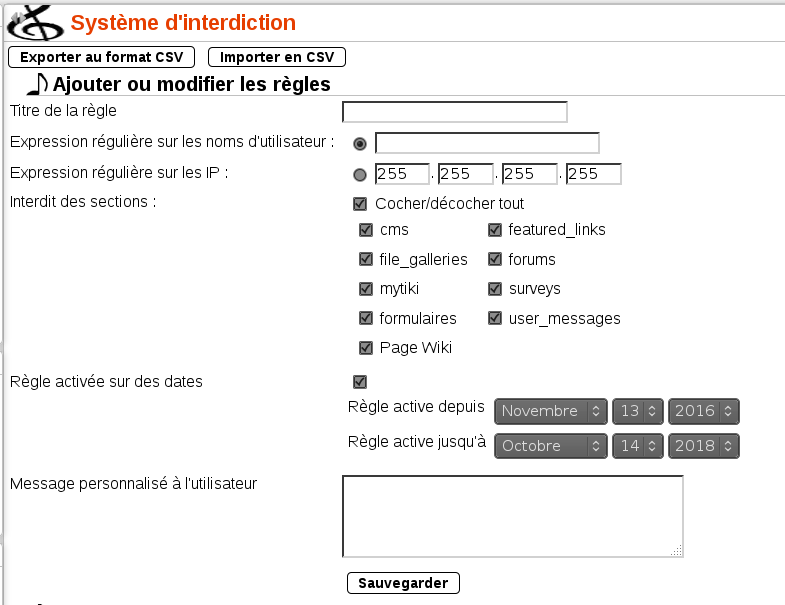The image size is (785, 605).
Task: Uncheck the cms section checkbox
Action: click(x=366, y=230)
